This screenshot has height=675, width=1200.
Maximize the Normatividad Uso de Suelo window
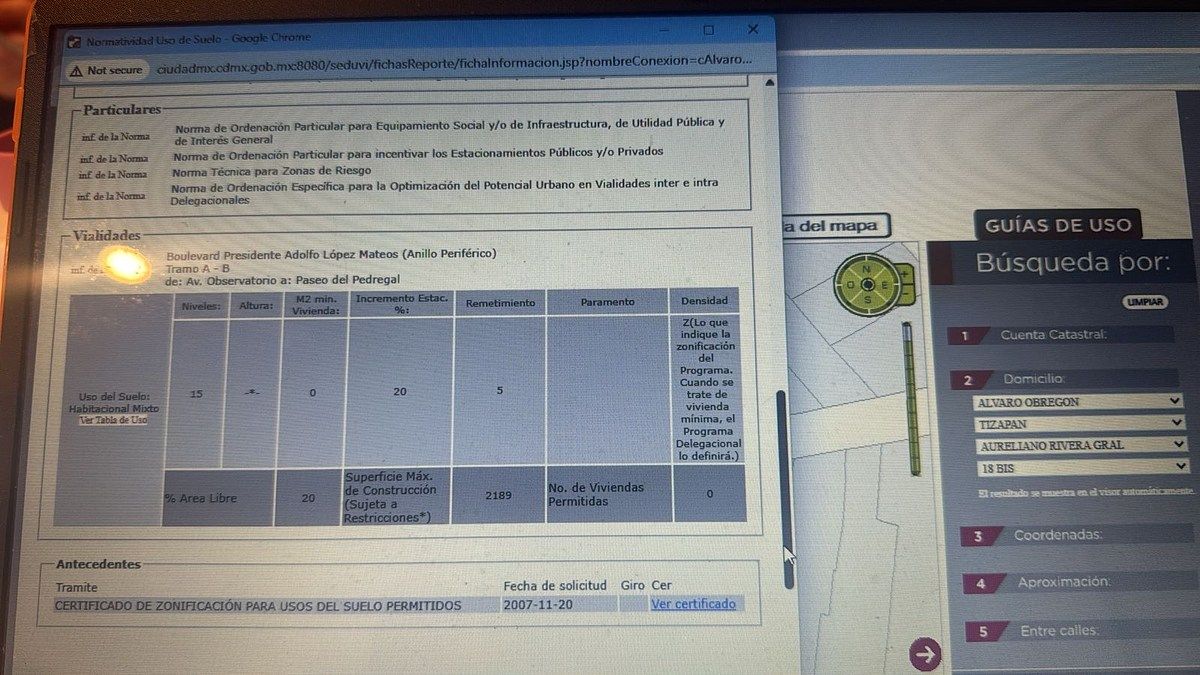click(709, 31)
